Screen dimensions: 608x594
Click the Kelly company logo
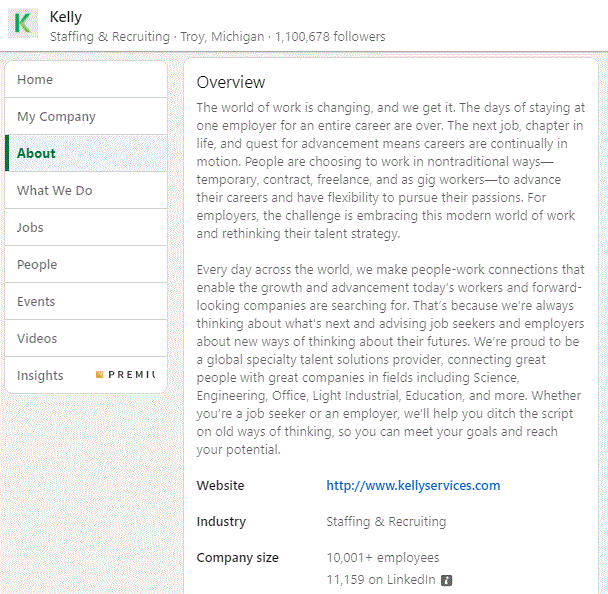(x=23, y=24)
